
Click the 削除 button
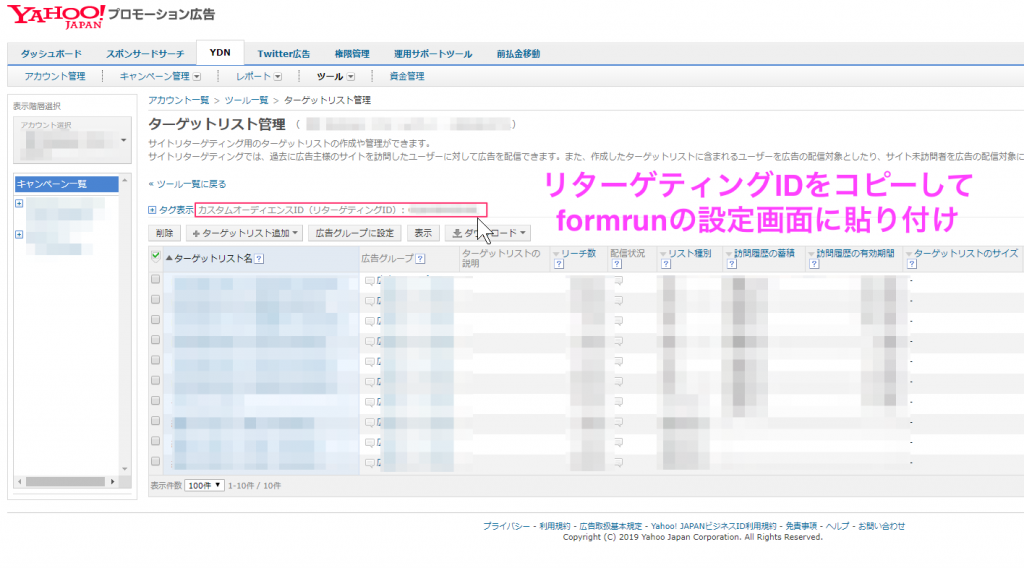[x=165, y=233]
